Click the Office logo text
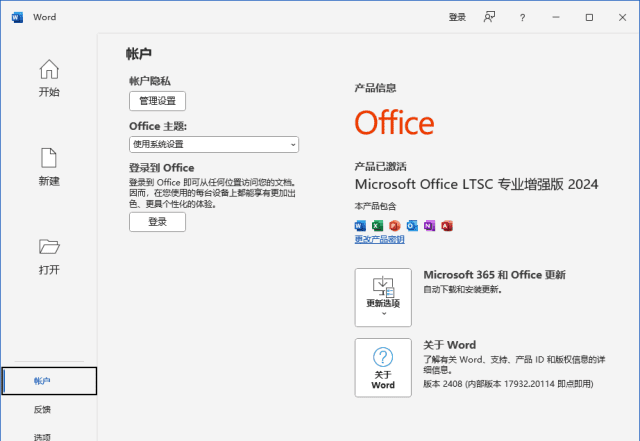640x441 pixels. click(x=394, y=122)
